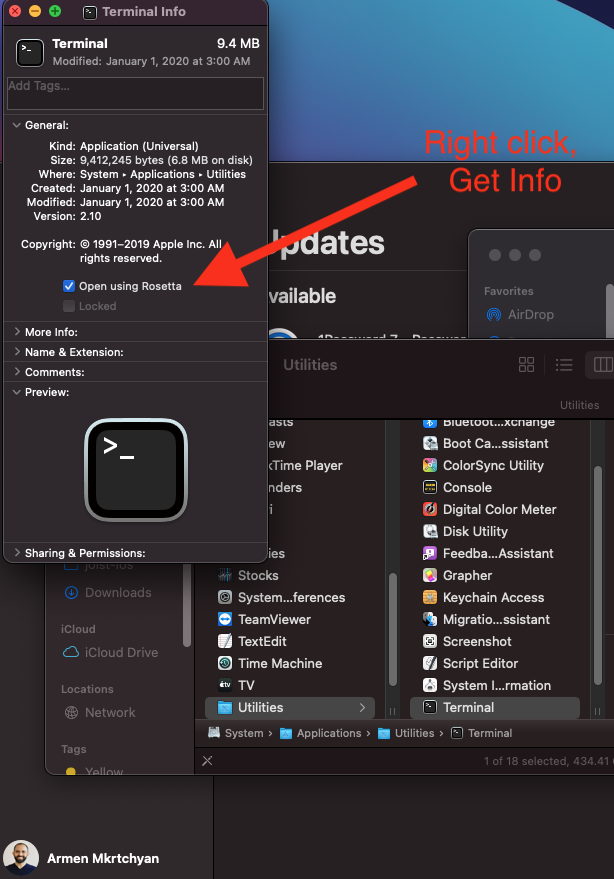Click Kind Application (Universal) text
The height and width of the screenshot is (879, 614).
point(139,146)
